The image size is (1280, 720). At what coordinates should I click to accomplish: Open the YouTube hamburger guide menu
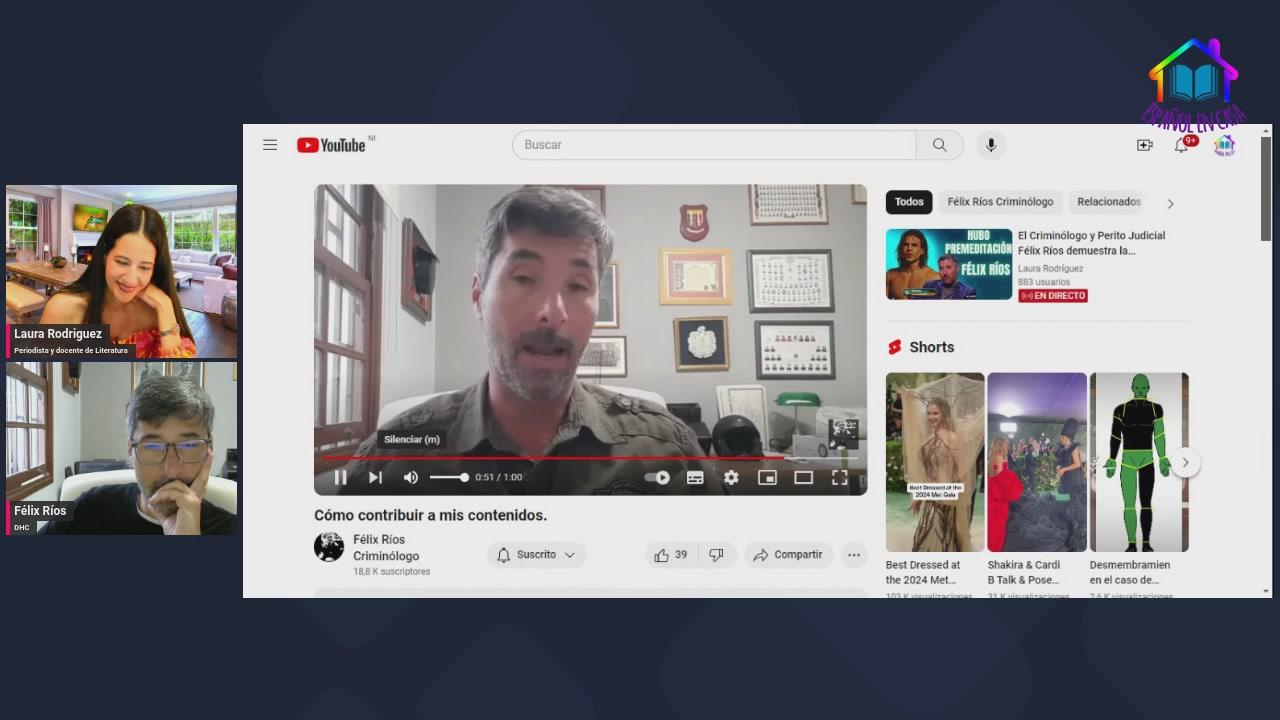click(x=270, y=145)
